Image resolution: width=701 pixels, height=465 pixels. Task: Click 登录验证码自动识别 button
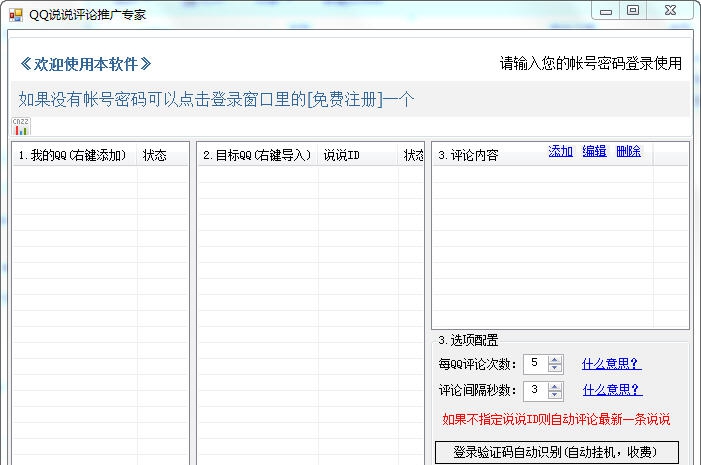557,452
